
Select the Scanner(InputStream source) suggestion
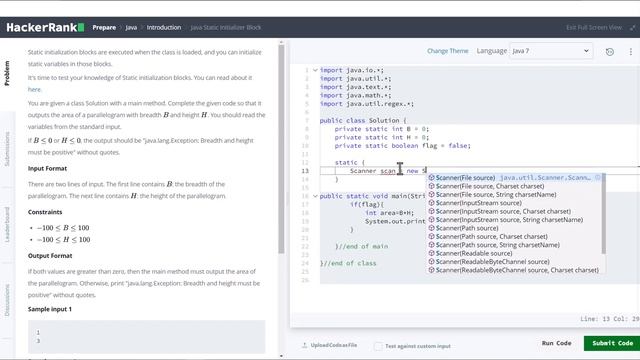coord(515,203)
